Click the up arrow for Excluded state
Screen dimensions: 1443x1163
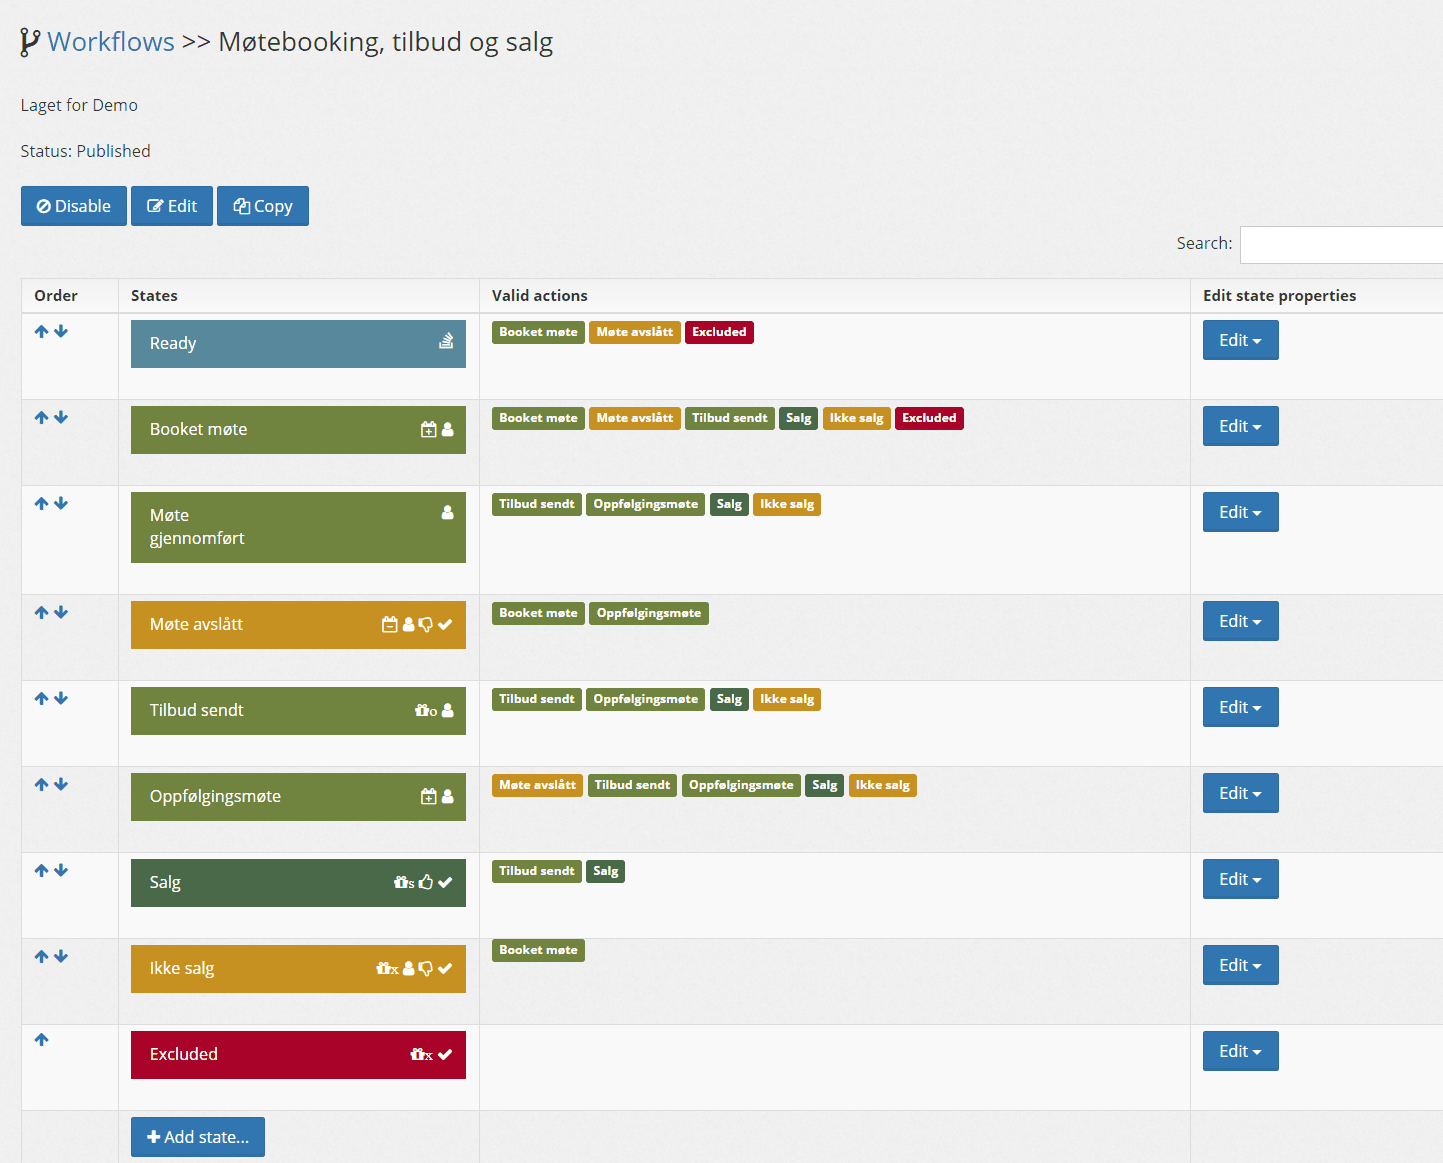coord(41,1039)
